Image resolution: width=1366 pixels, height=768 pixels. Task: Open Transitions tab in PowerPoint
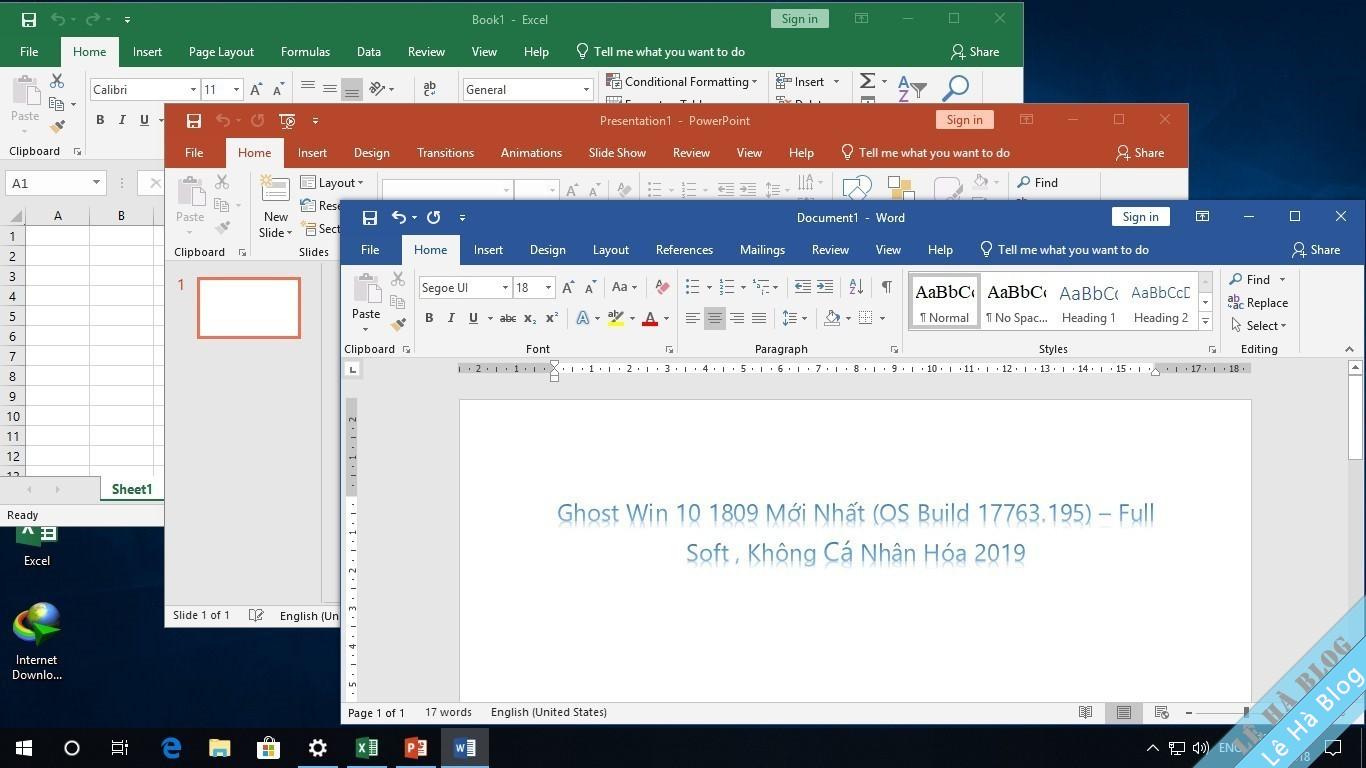point(445,153)
